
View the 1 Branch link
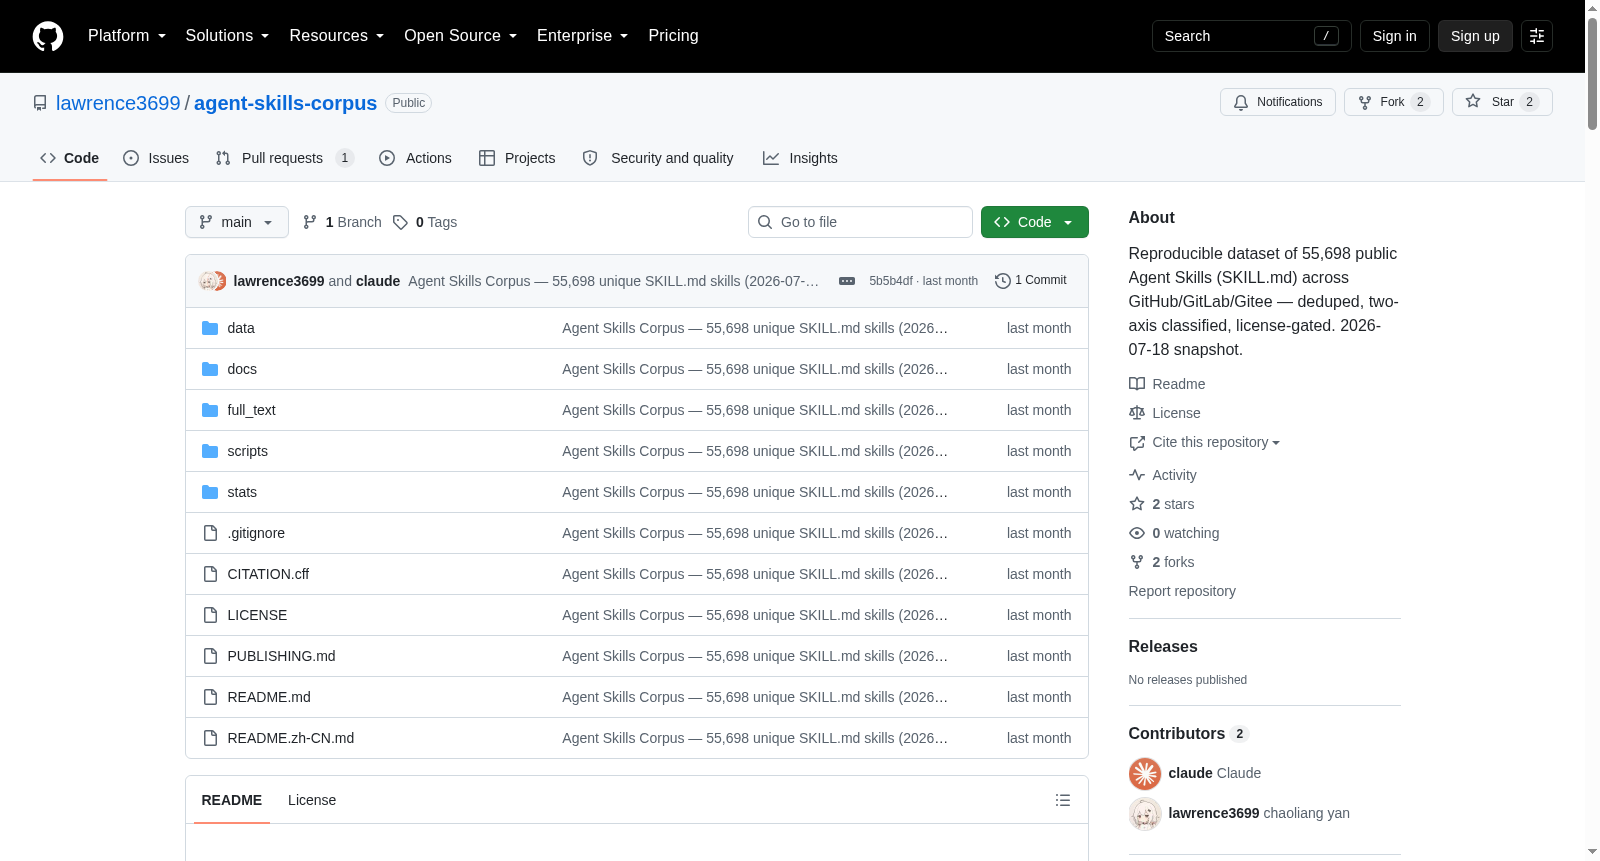point(343,222)
